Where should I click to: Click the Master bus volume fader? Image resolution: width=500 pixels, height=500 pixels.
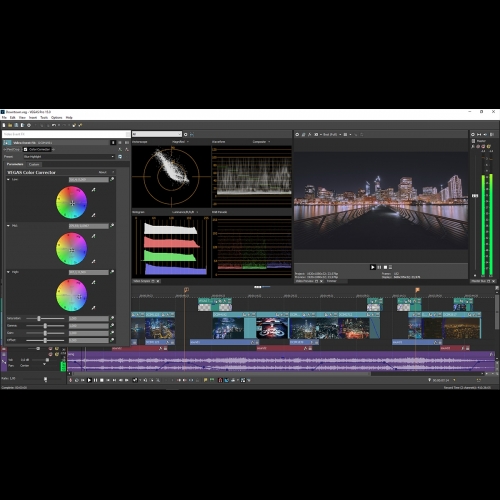pyautogui.click(x=475, y=196)
